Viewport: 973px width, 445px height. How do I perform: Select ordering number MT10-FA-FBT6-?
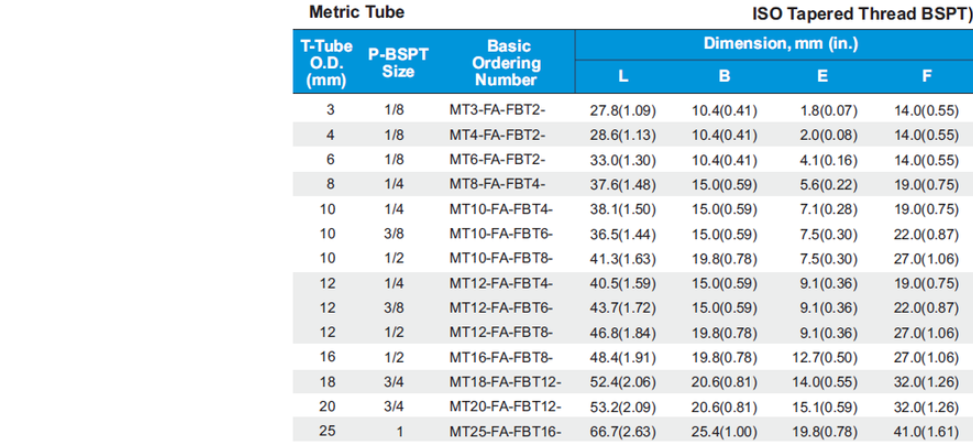coord(501,233)
